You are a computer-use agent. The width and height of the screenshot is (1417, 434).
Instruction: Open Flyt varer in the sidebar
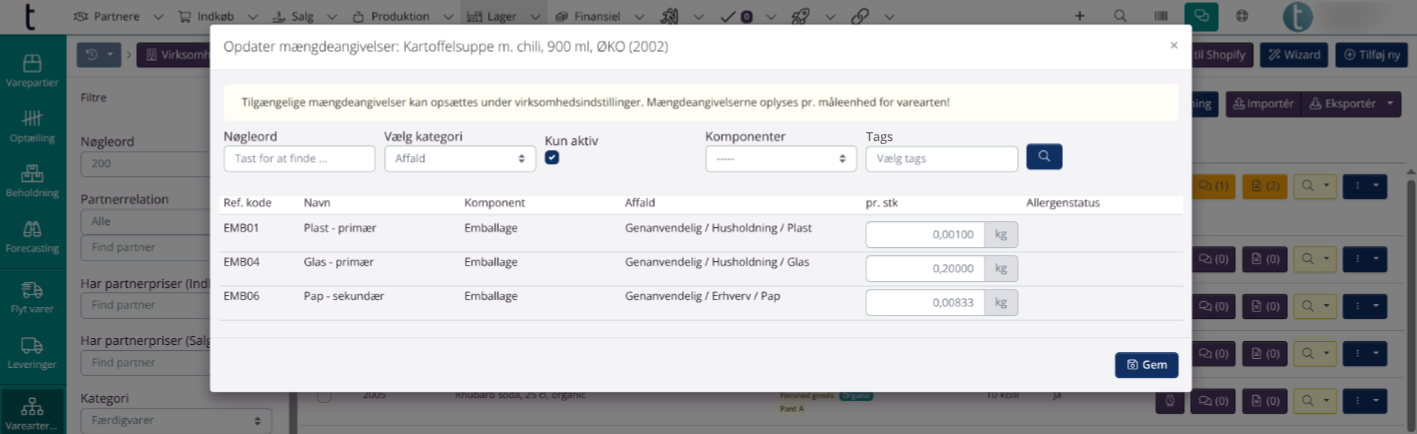(x=32, y=298)
